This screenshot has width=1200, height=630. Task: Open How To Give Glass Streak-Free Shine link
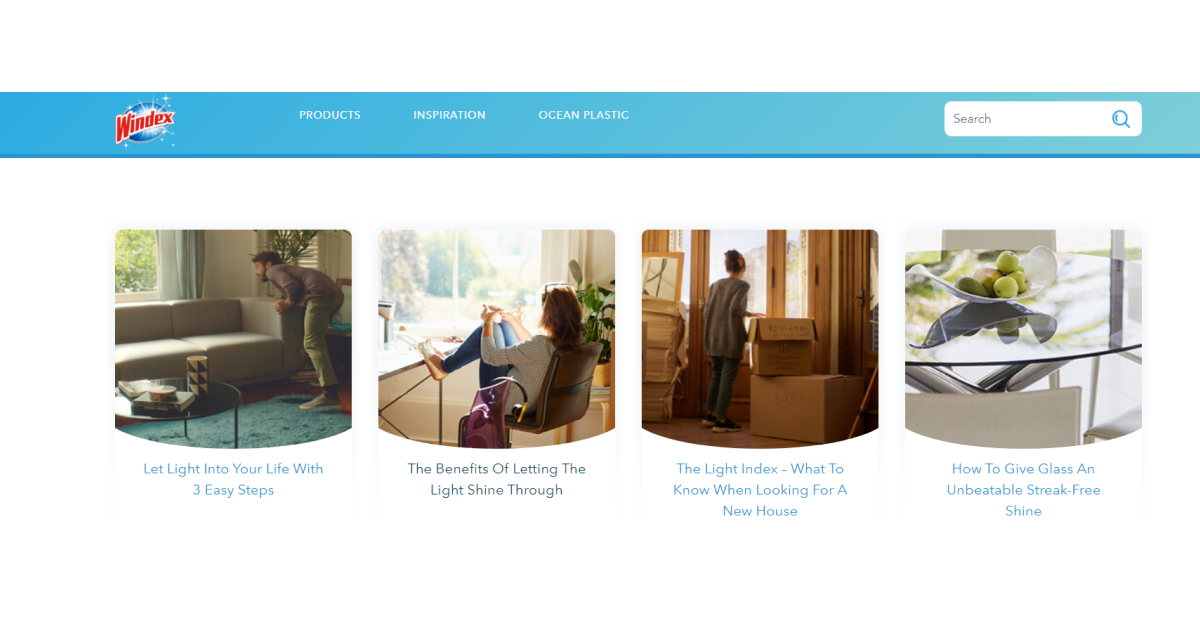click(1023, 489)
